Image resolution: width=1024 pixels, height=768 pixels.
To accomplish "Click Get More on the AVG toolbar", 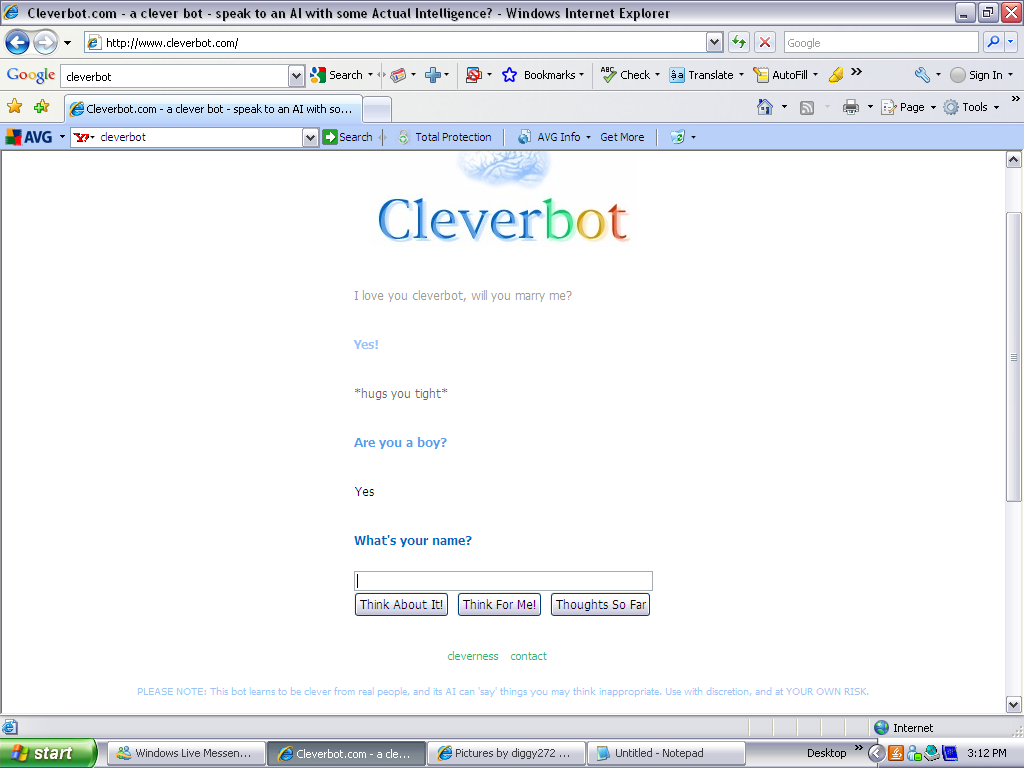I will pos(622,137).
